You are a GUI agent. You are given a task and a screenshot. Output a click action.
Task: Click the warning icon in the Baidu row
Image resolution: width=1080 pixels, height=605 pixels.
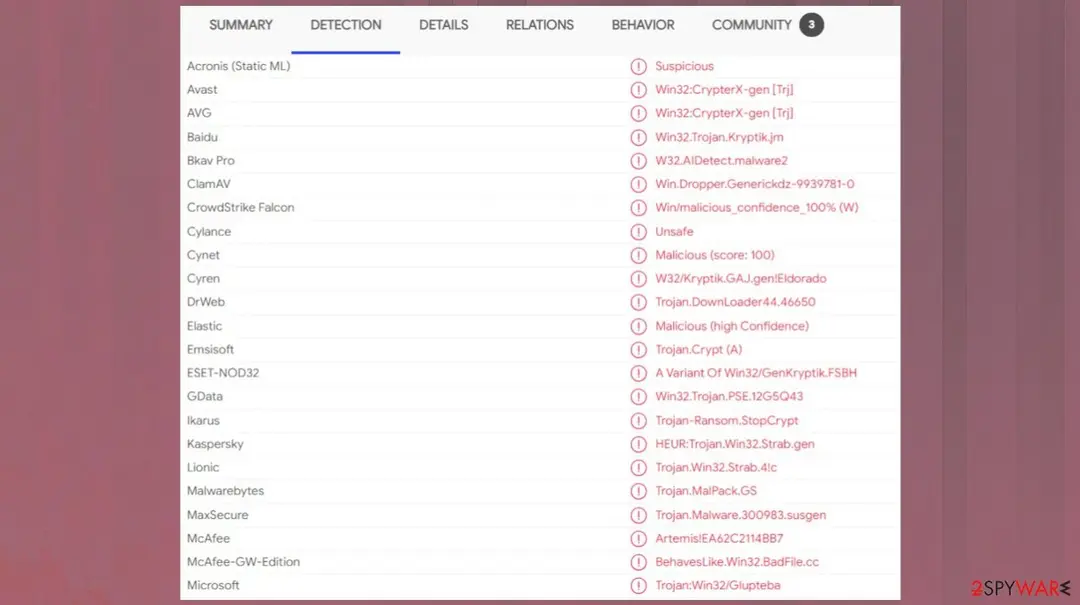[638, 137]
